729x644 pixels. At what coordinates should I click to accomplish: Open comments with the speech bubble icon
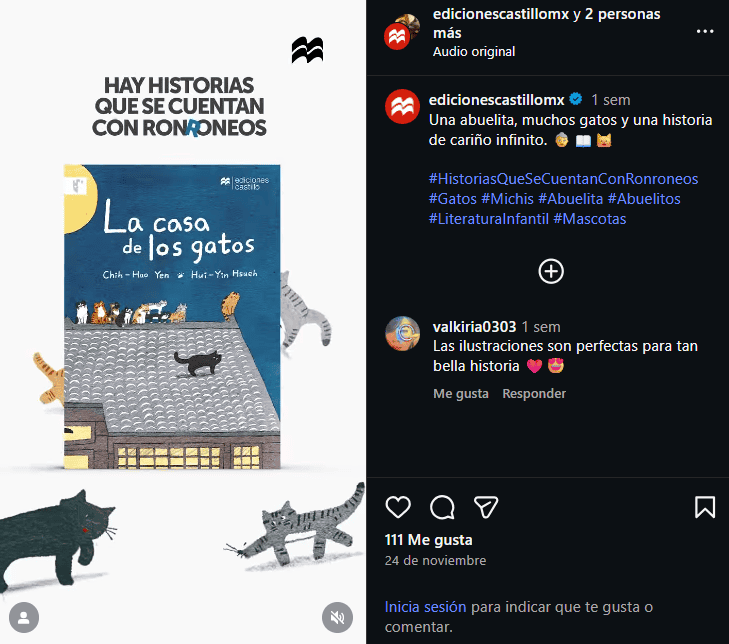tap(442, 507)
